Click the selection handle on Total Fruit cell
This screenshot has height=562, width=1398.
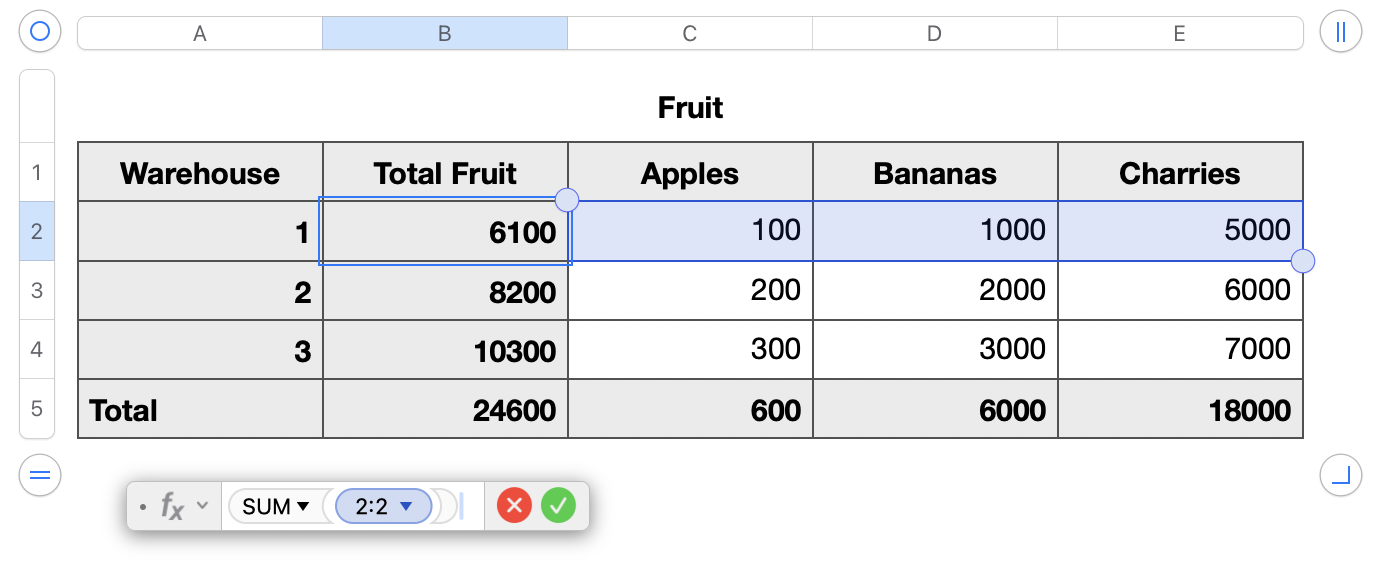567,199
